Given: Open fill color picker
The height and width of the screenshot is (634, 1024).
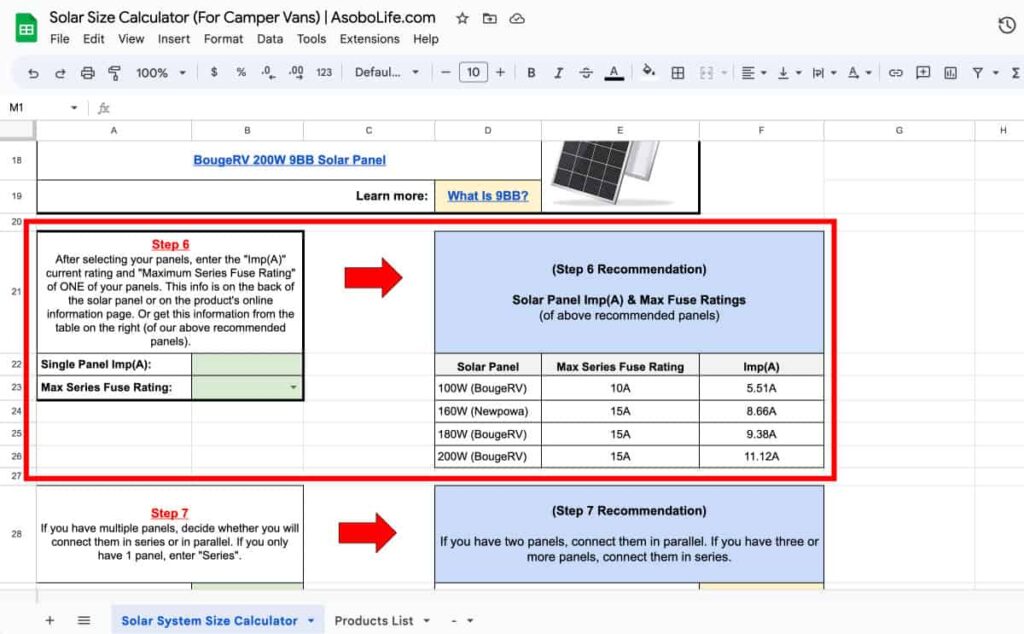Looking at the screenshot, I should point(648,71).
